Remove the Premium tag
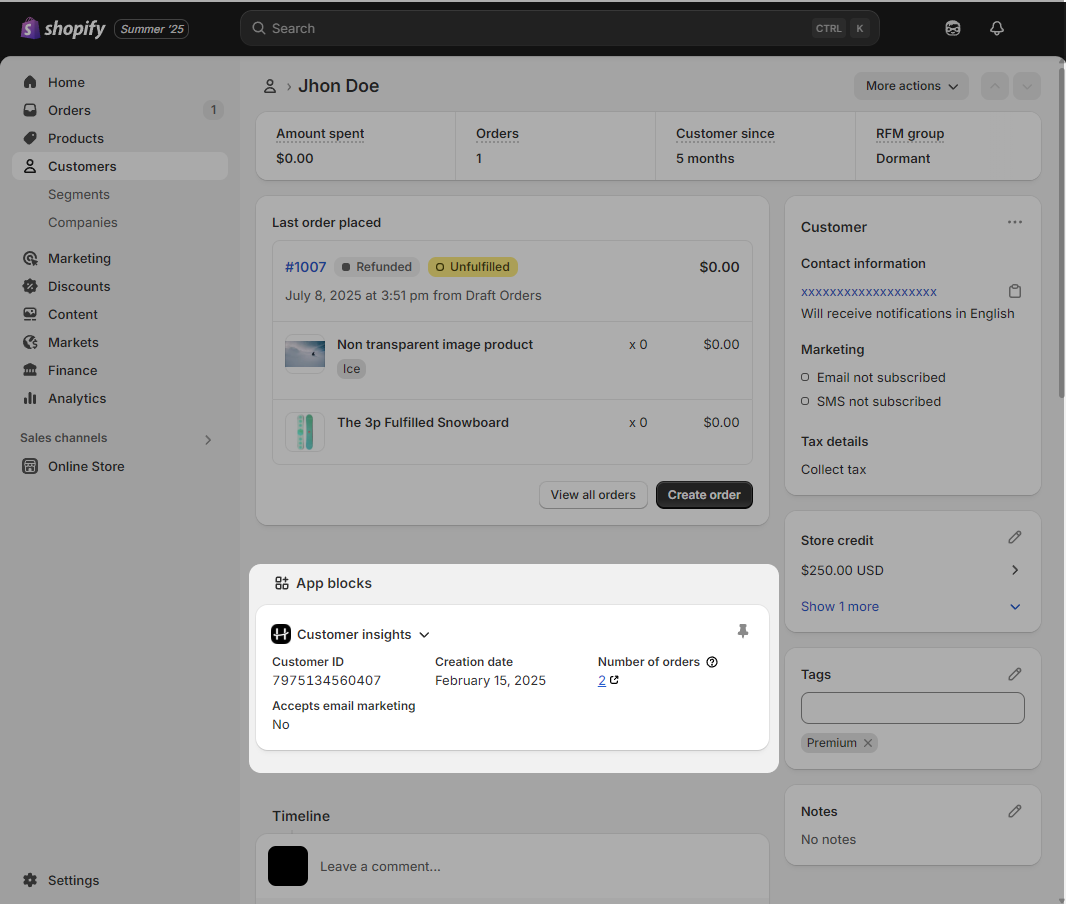Image resolution: width=1066 pixels, height=910 pixels. pos(868,743)
